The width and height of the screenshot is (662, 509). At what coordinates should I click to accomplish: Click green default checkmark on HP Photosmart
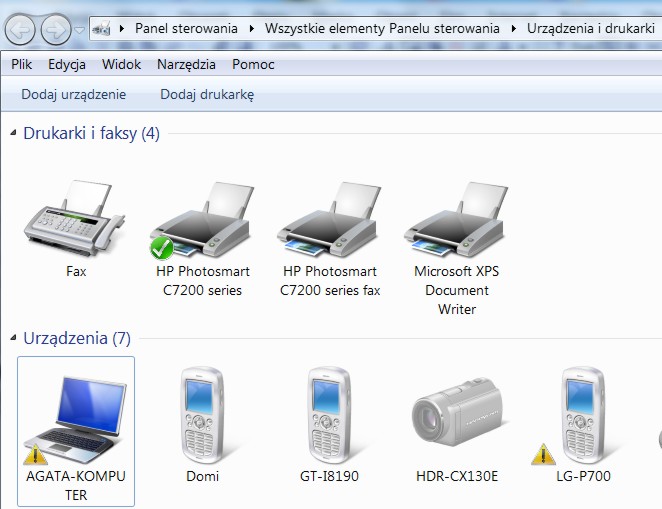(162, 248)
